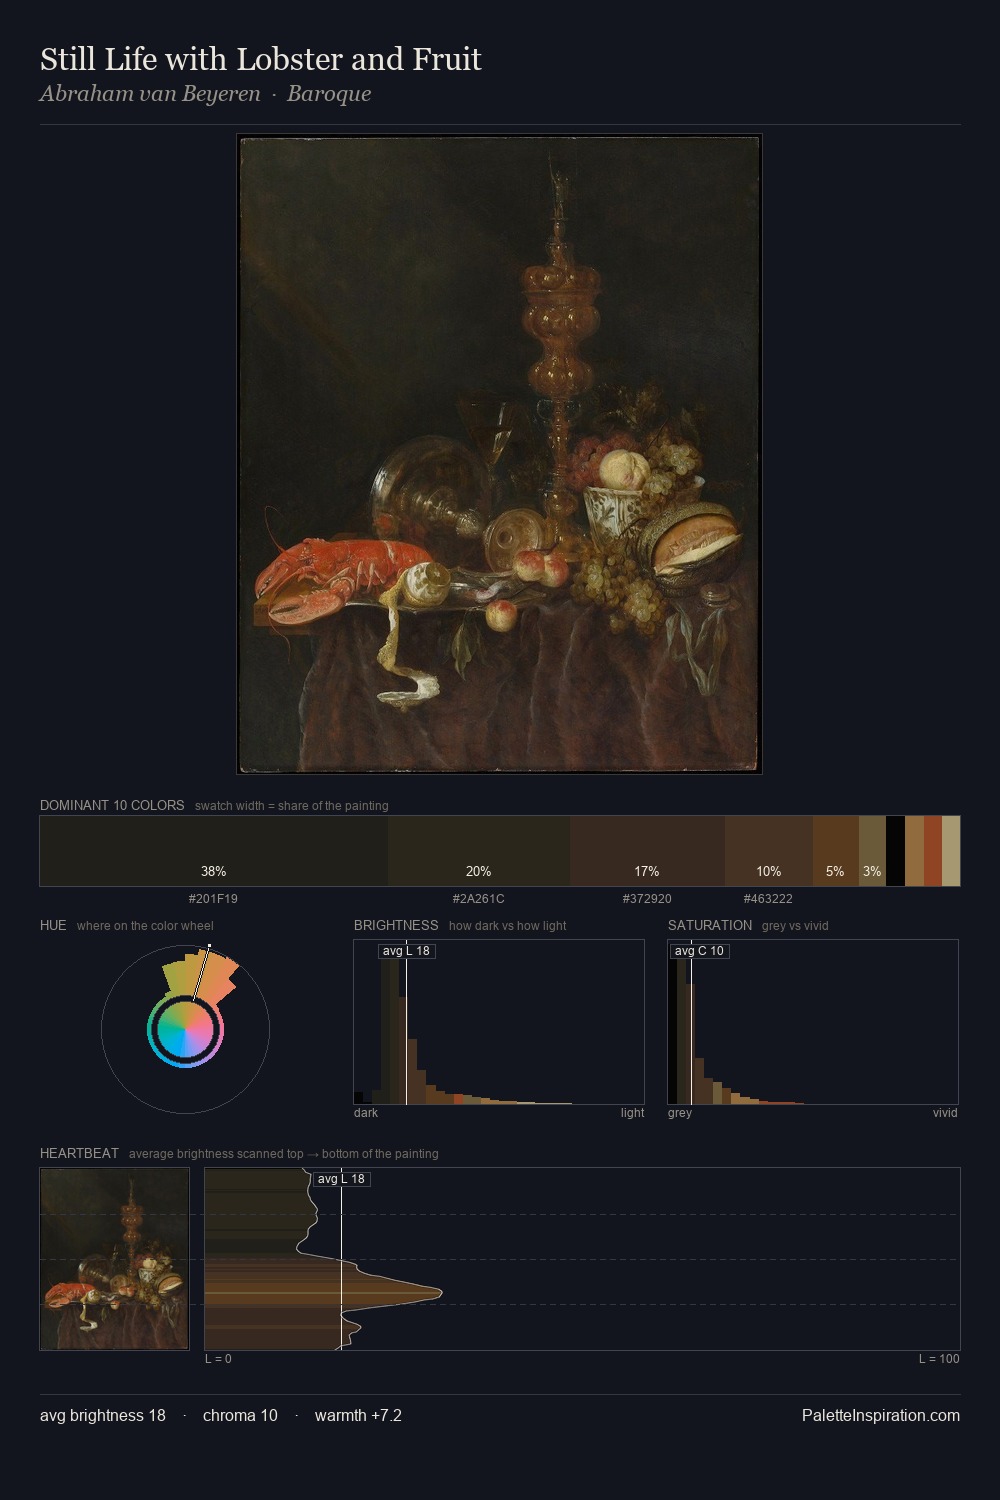Click the DOMINANT 10 COLORS heading
The width and height of the screenshot is (1000, 1500).
(x=112, y=805)
